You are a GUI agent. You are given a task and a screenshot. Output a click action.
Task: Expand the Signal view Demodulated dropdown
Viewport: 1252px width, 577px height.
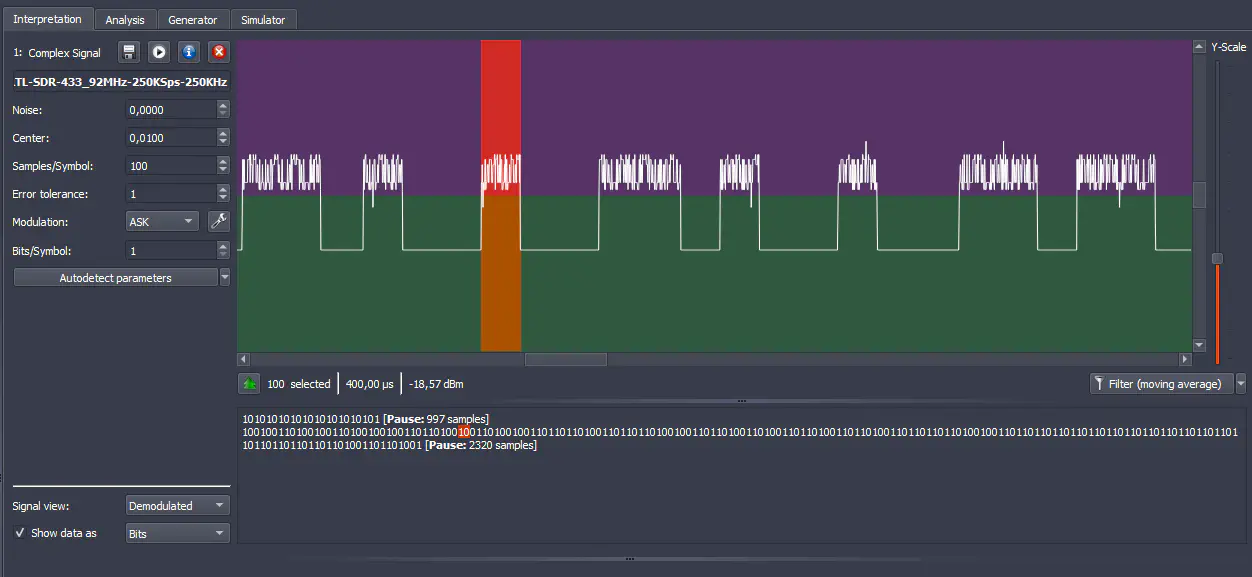point(177,506)
